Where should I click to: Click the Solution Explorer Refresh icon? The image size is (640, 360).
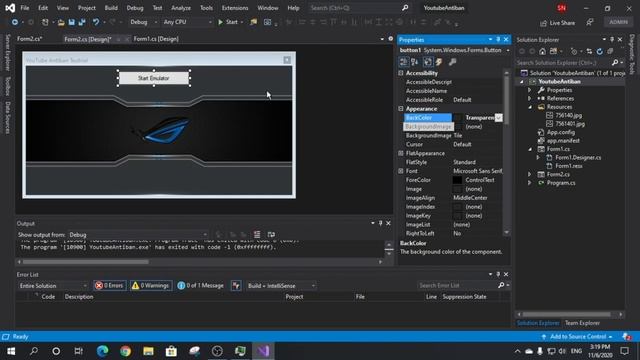point(599,51)
